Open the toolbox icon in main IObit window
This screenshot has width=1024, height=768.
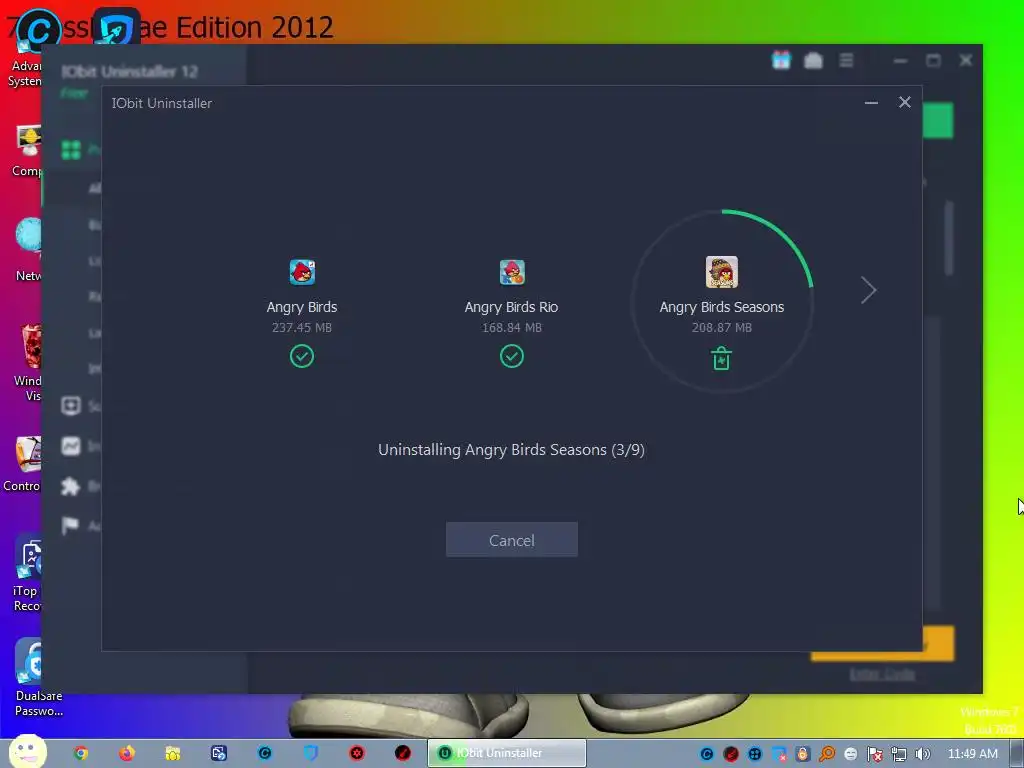coord(813,61)
